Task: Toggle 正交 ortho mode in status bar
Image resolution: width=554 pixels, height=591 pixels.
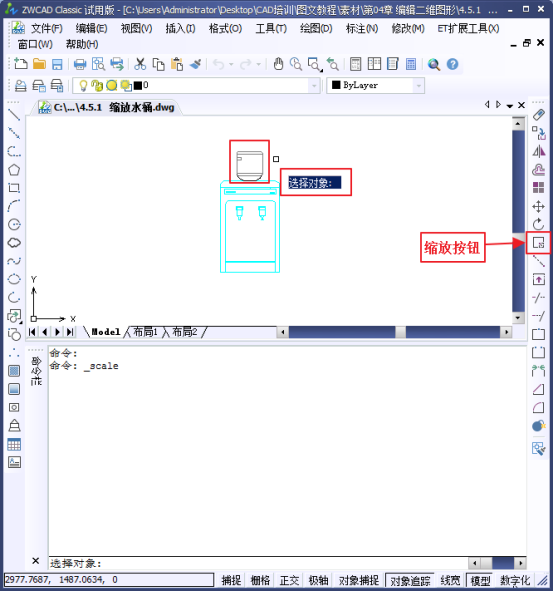Action: 289,580
